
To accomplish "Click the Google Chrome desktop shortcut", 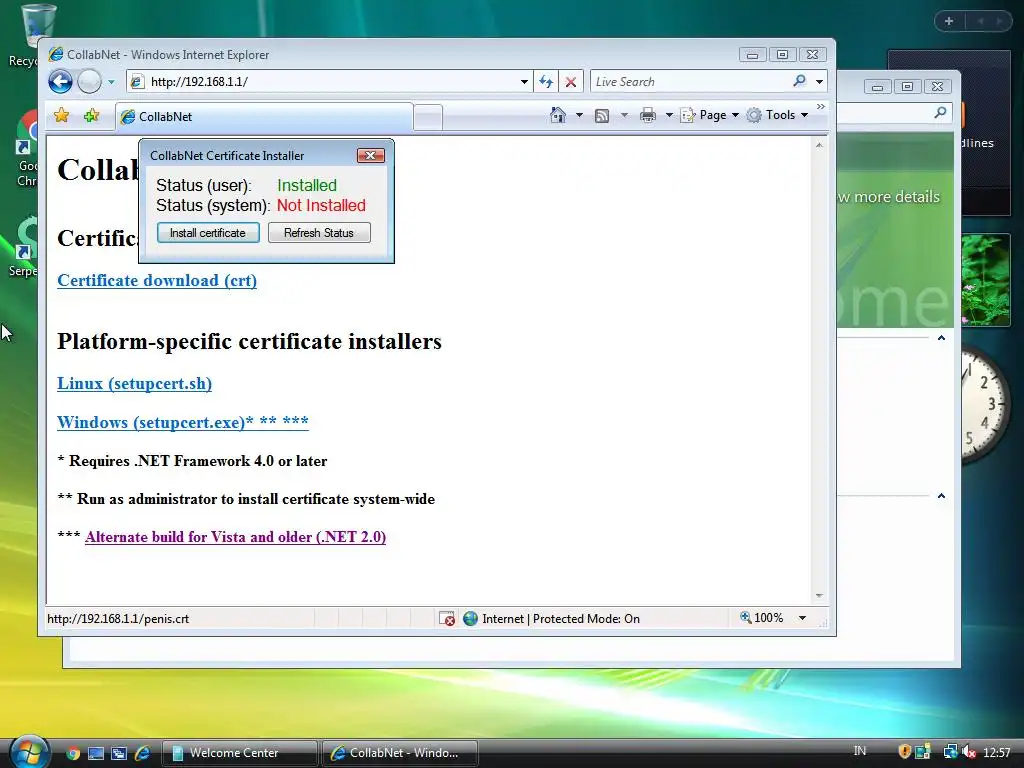I will tap(27, 149).
